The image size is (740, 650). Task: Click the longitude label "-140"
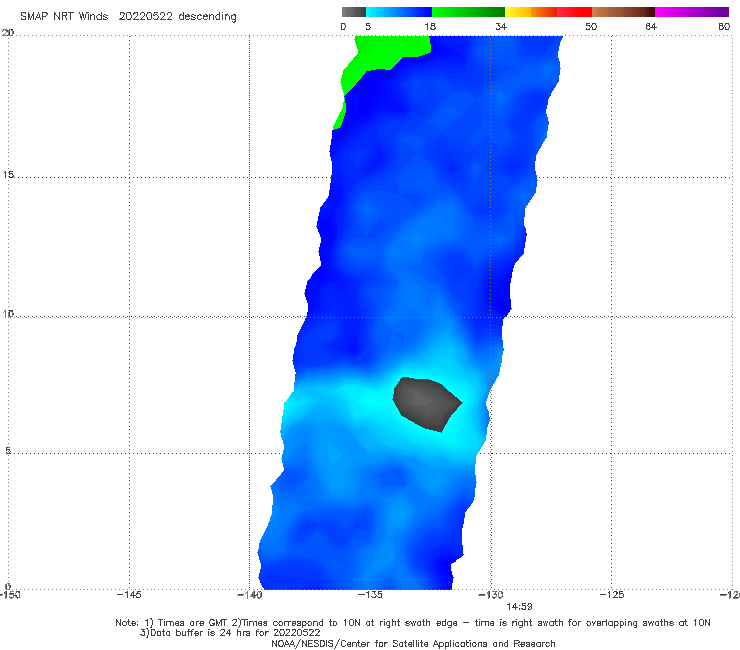click(249, 595)
